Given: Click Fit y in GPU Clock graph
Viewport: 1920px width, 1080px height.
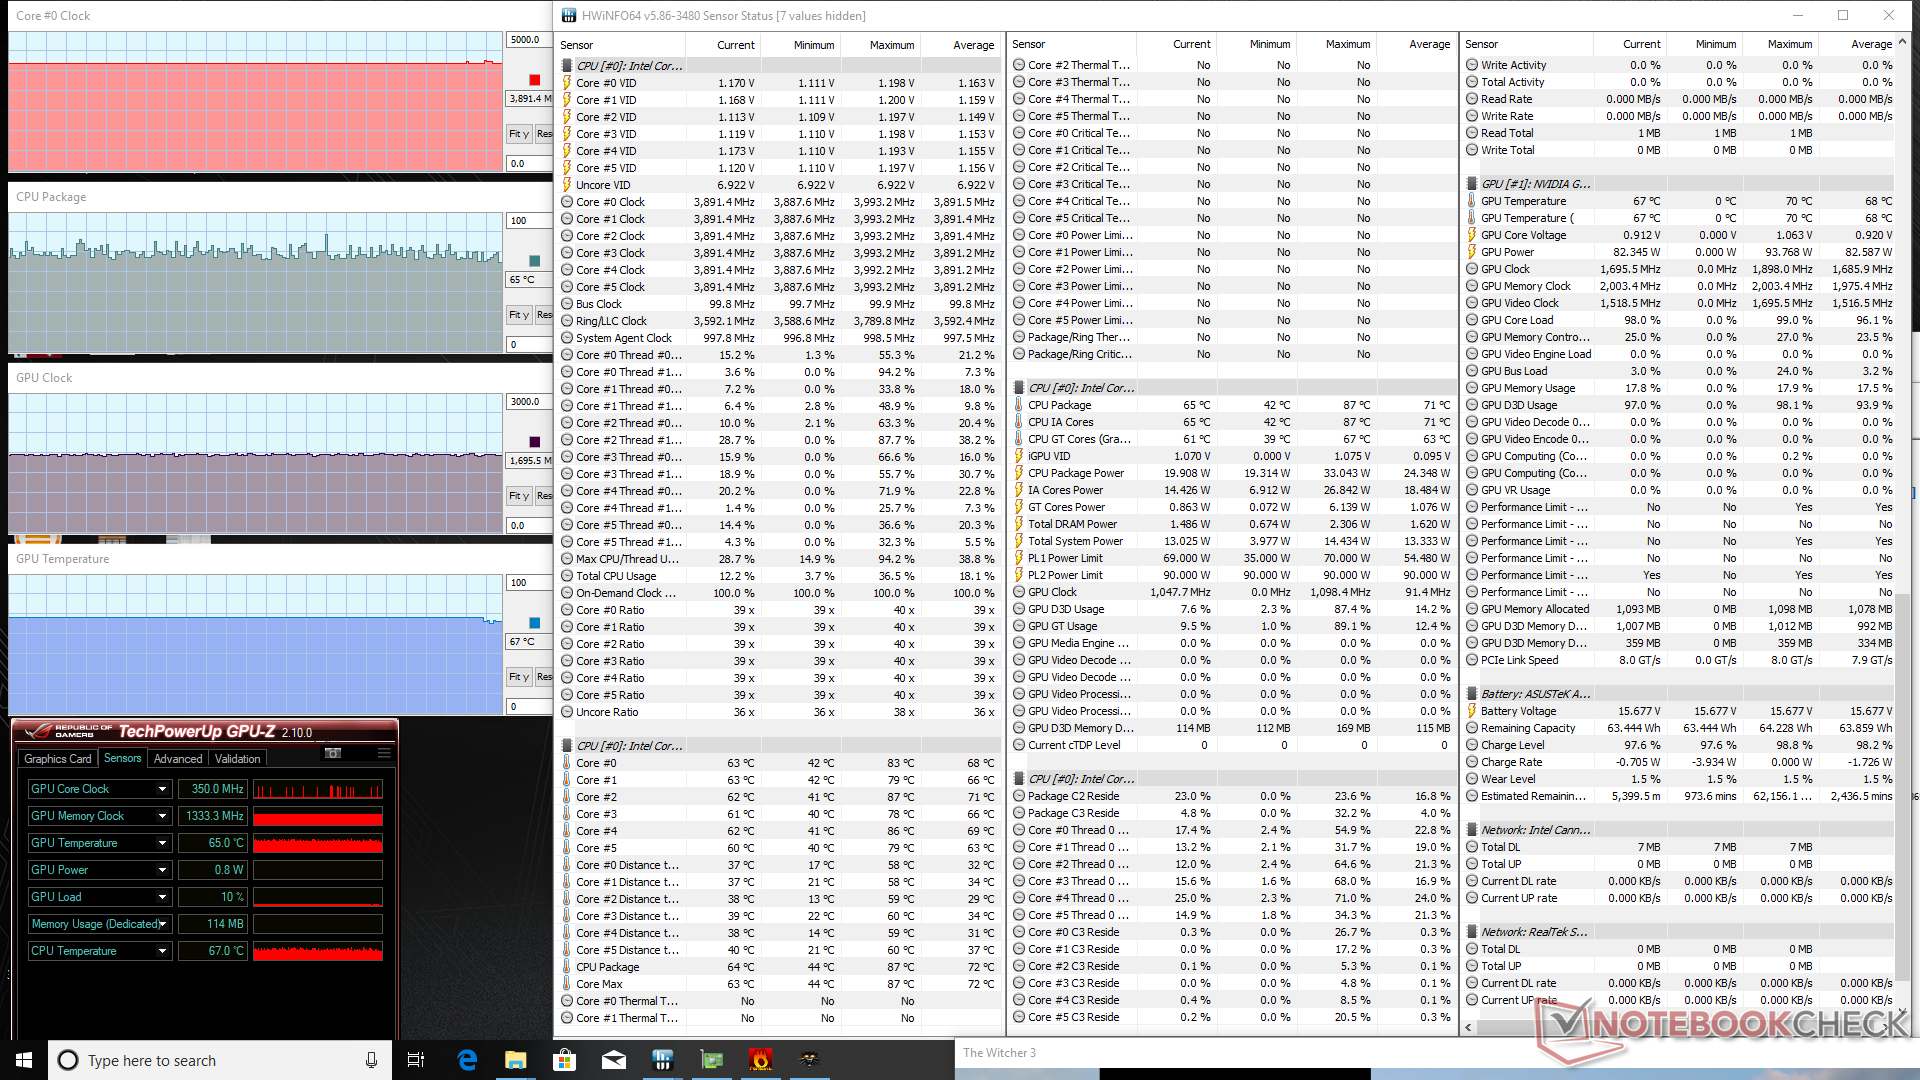Looking at the screenshot, I should tap(519, 496).
